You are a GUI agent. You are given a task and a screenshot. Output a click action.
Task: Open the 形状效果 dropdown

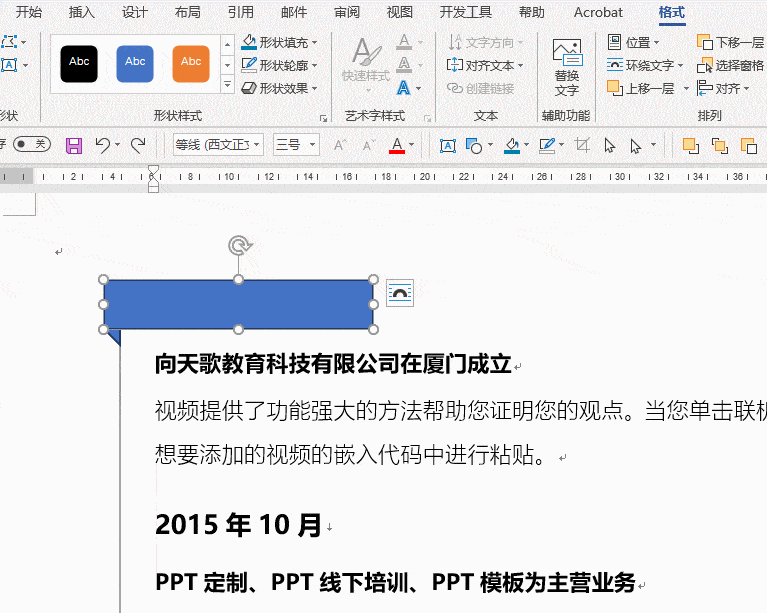(279, 88)
